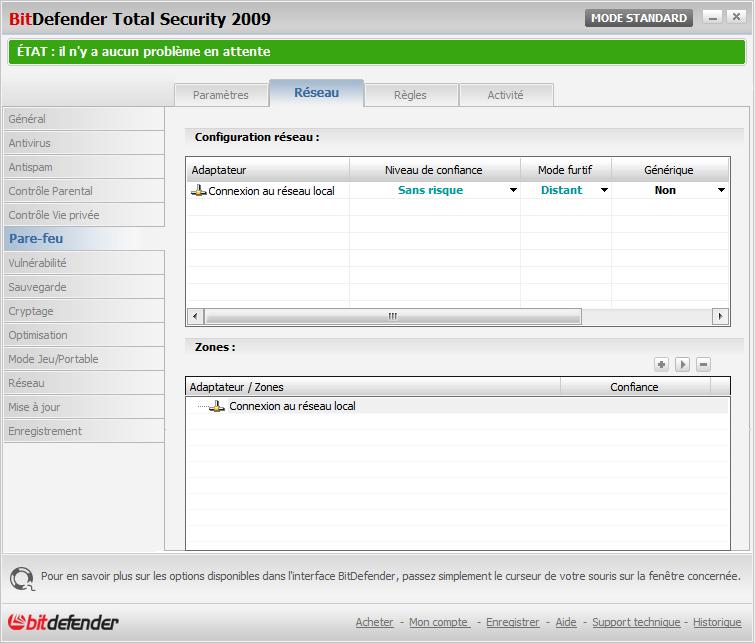Click the Sans risque value
The height and width of the screenshot is (643, 755).
click(430, 190)
